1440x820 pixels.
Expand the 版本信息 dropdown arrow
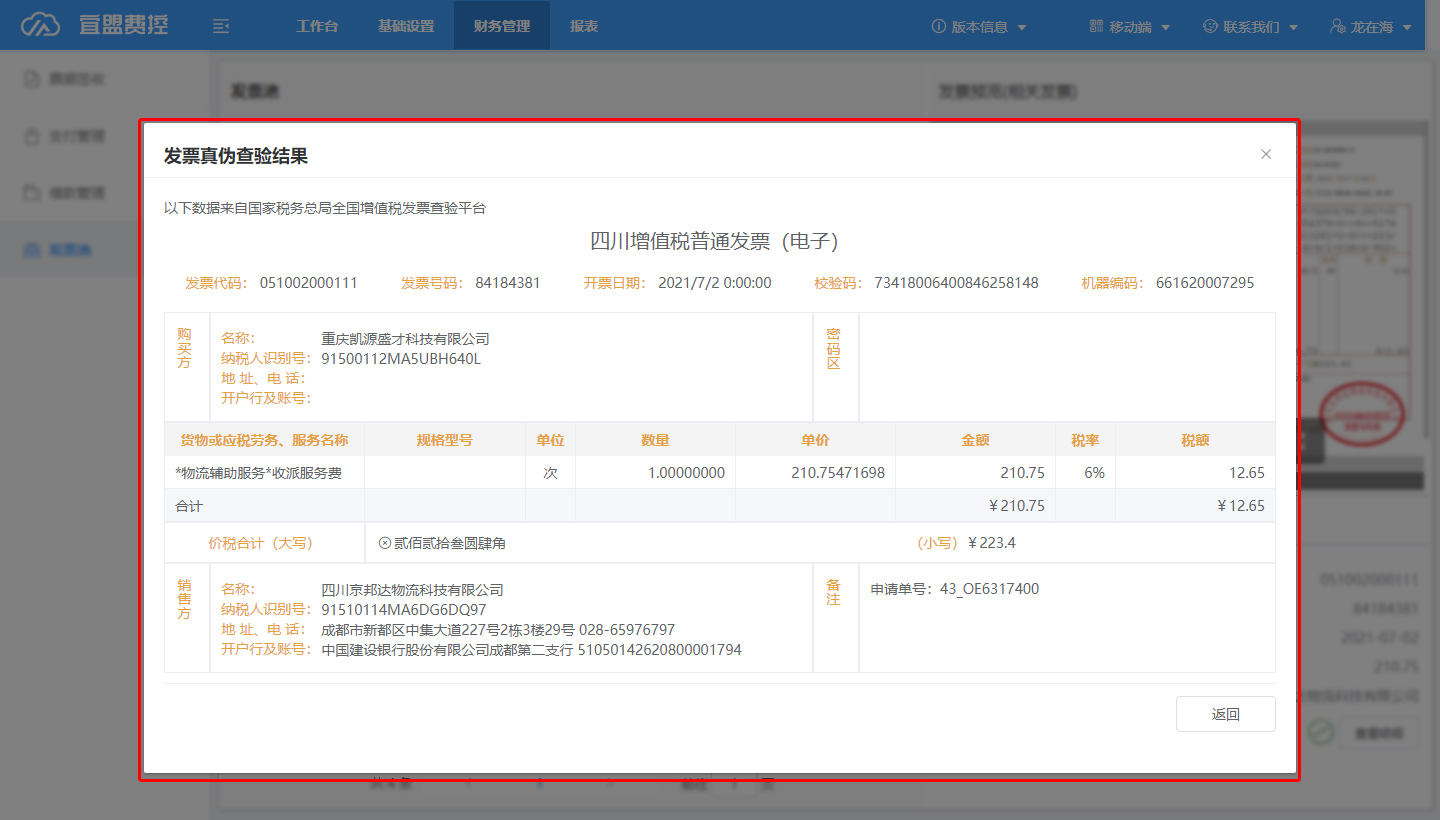click(1022, 27)
